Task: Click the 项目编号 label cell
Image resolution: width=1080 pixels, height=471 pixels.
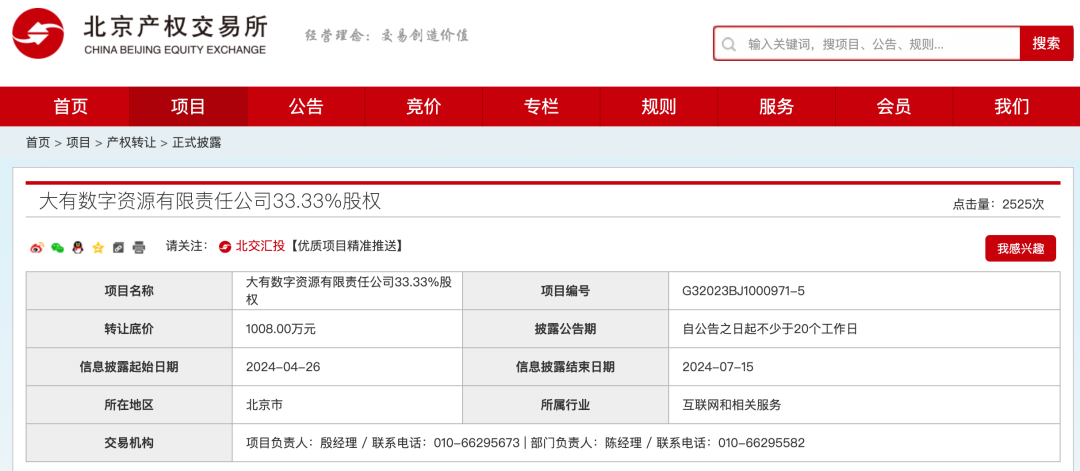Action: click(565, 291)
